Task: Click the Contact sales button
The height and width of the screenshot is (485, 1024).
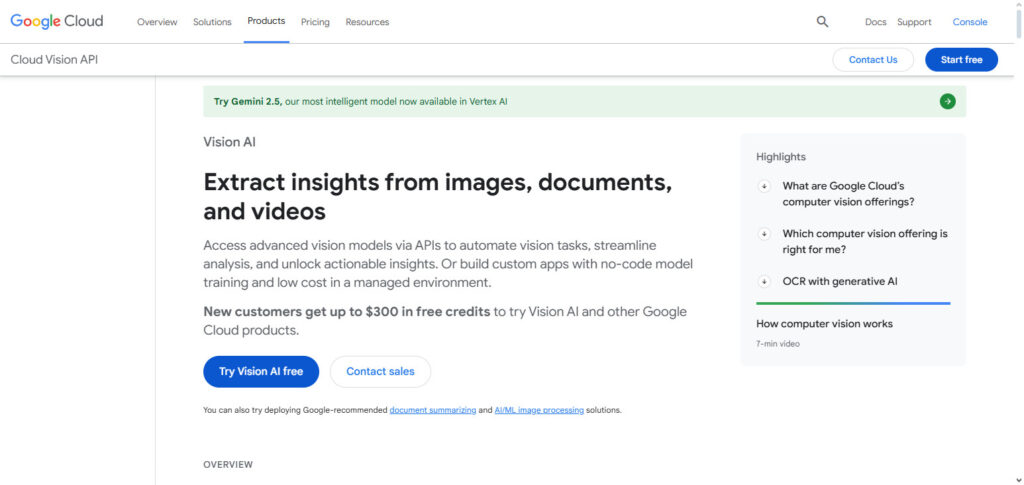Action: 380,371
